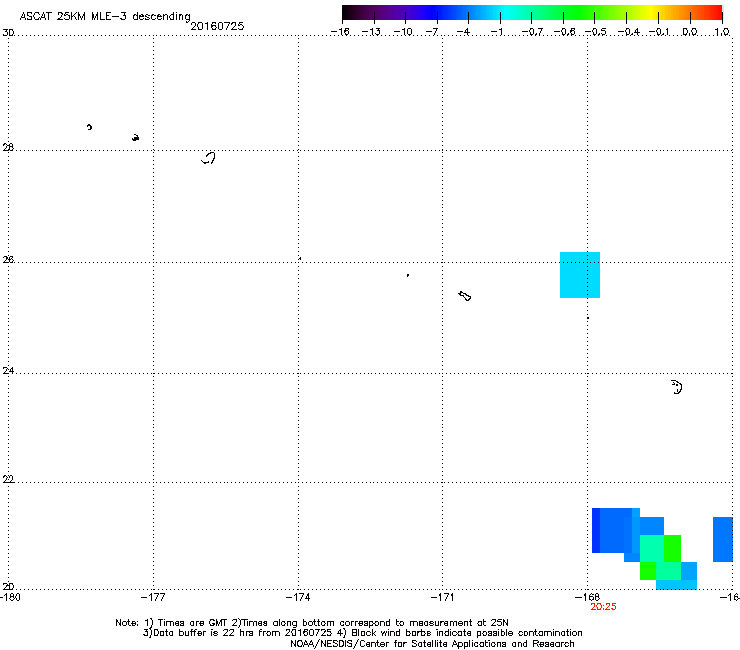
Task: Click the NOAA/NESDIS credit line
Action: [432, 644]
